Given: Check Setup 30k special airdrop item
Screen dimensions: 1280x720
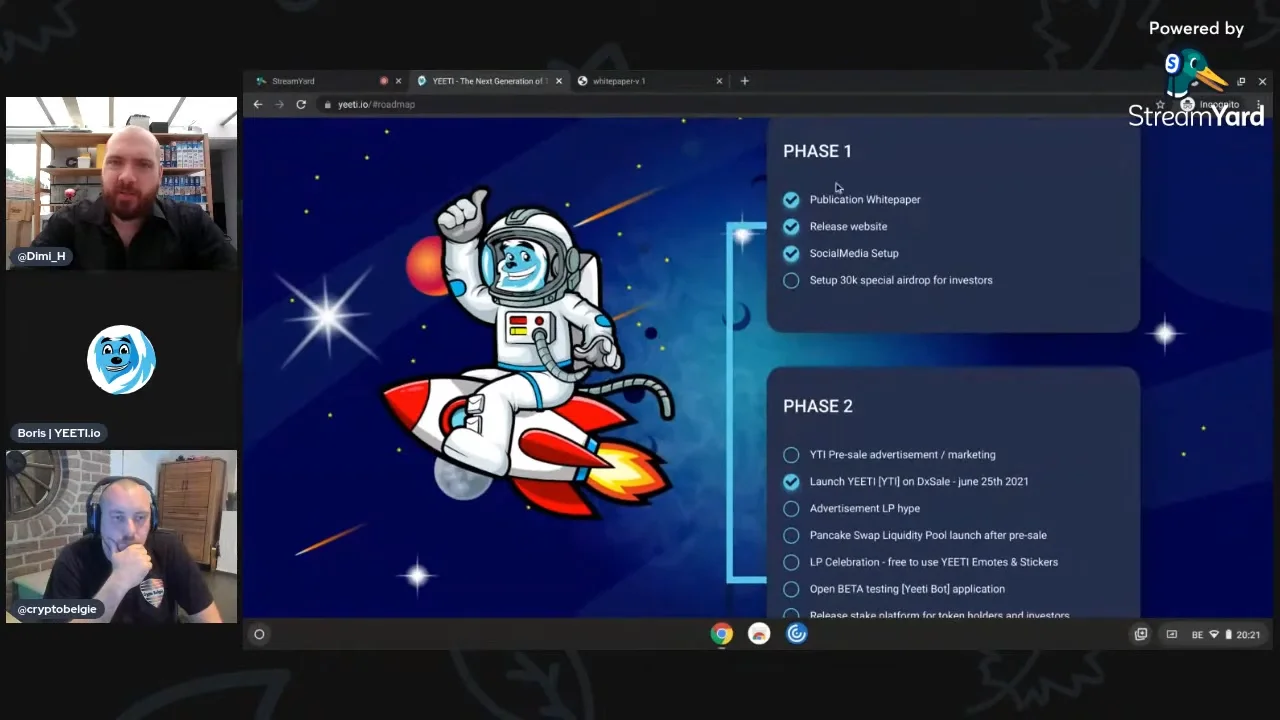Looking at the screenshot, I should coord(791,281).
